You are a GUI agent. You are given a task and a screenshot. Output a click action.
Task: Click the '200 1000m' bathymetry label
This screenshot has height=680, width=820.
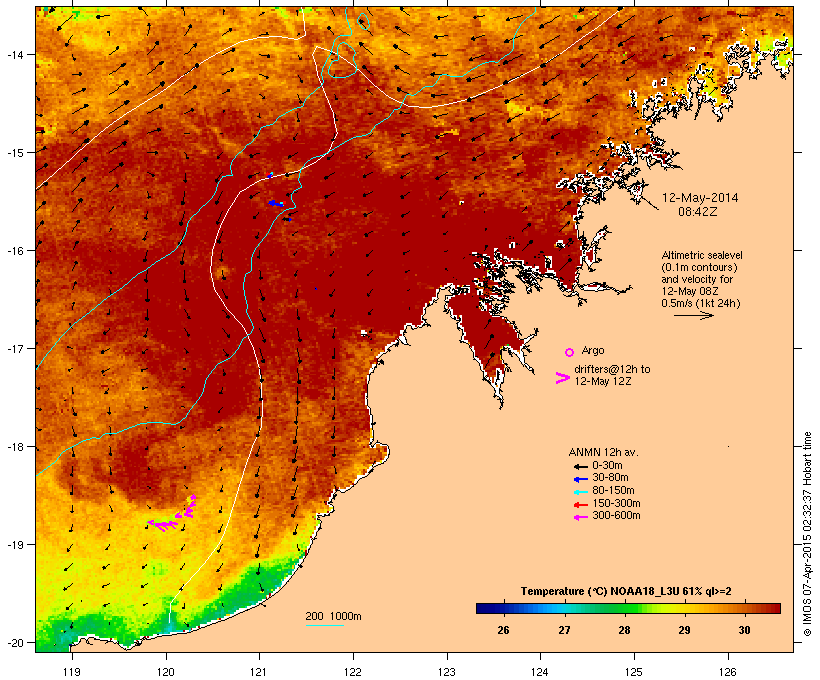(x=333, y=616)
